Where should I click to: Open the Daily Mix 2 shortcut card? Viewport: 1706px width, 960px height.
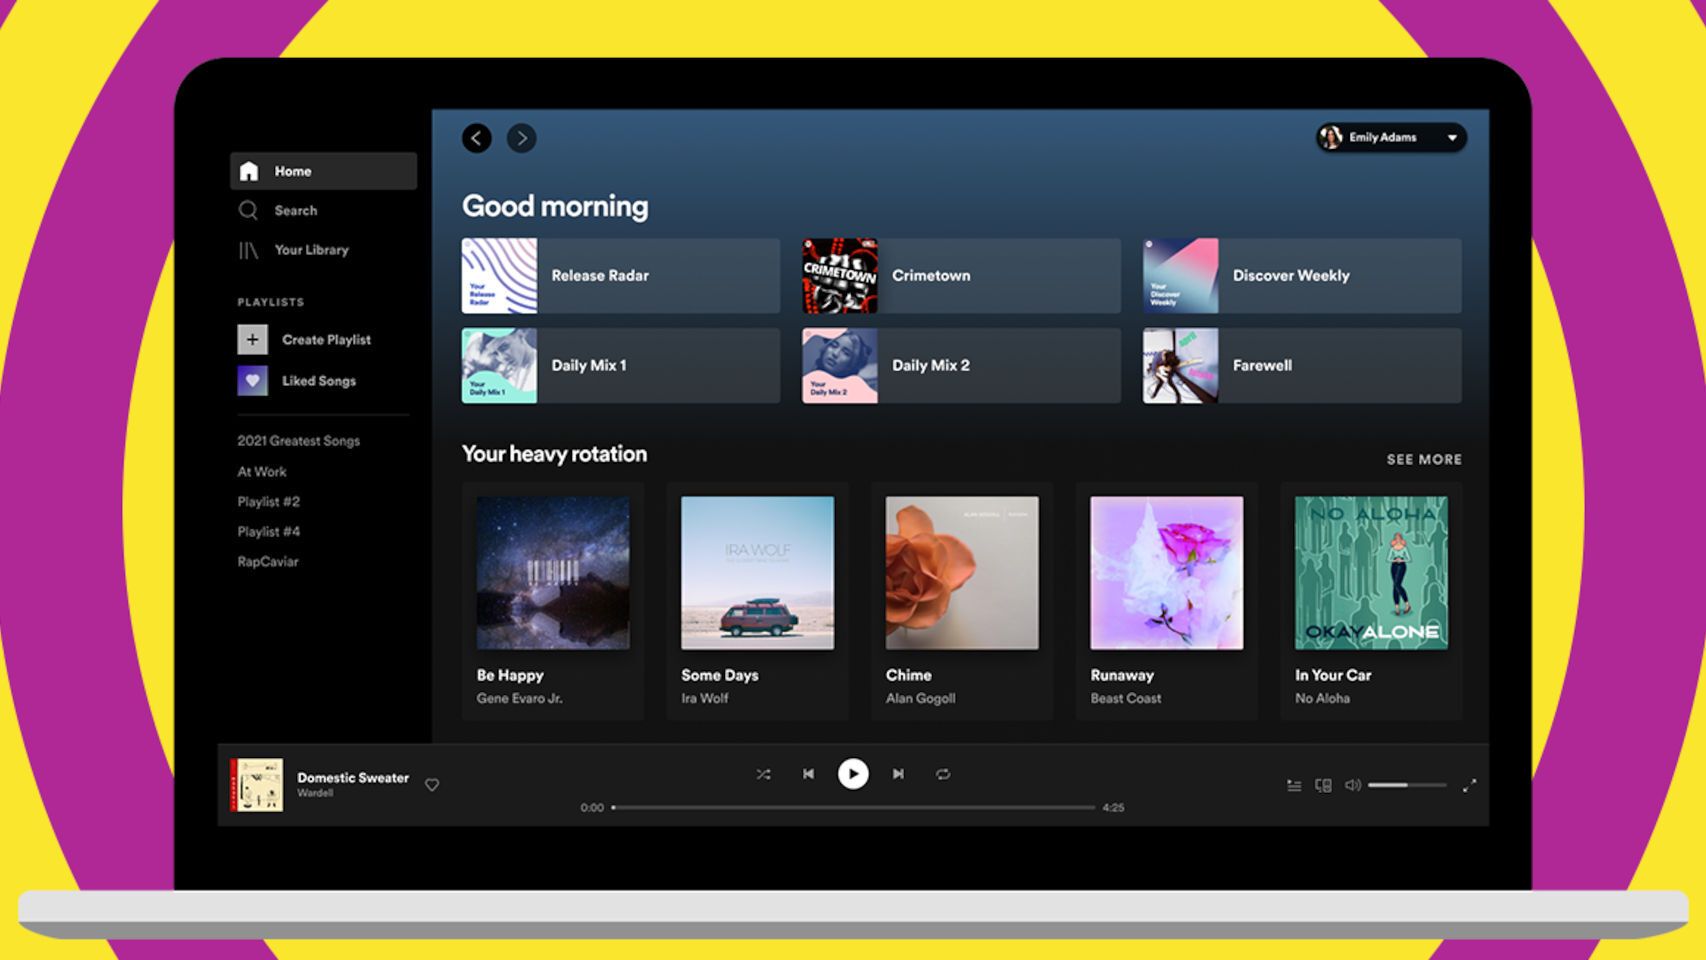tap(961, 365)
